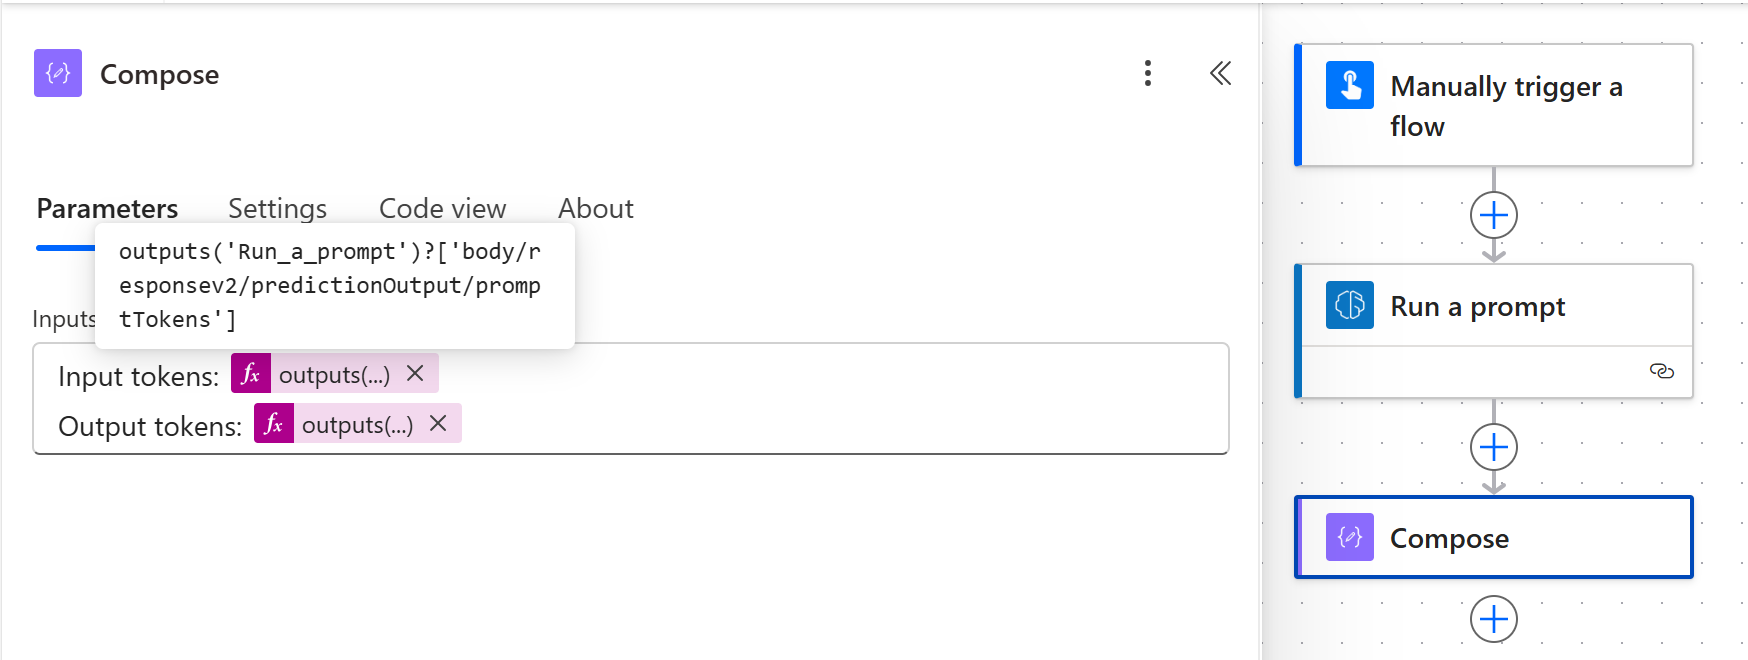This screenshot has width=1748, height=660.
Task: Click fx icon of Input tokens expression
Action: (x=251, y=374)
